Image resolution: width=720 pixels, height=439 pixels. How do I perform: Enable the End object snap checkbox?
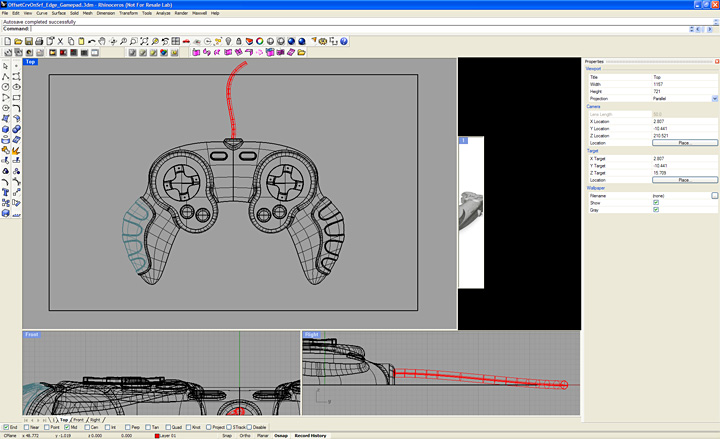click(x=6, y=428)
